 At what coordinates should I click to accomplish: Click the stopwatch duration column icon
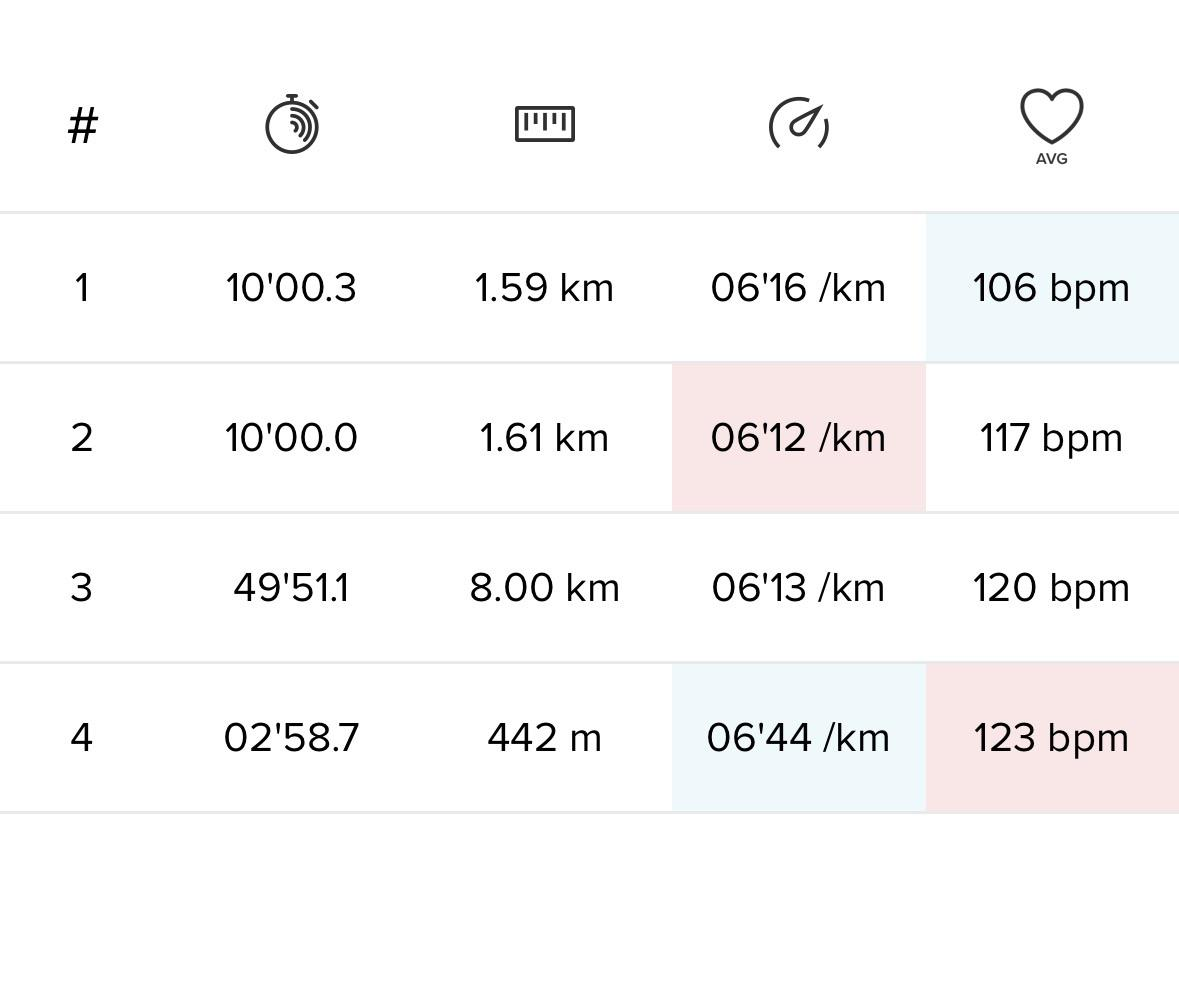pos(292,125)
